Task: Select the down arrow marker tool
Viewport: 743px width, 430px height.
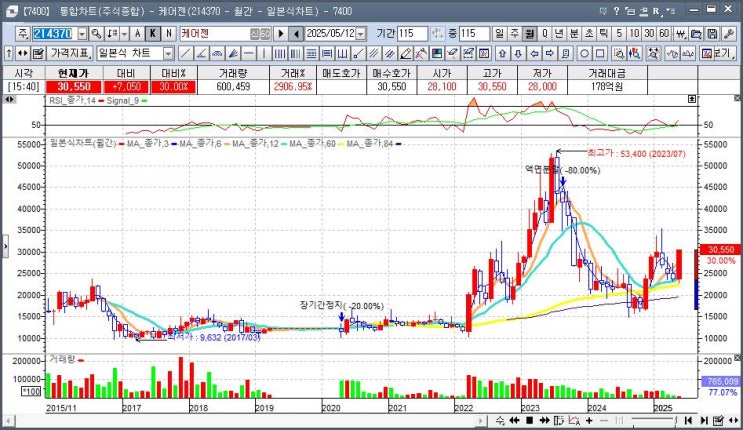Action: point(518,53)
